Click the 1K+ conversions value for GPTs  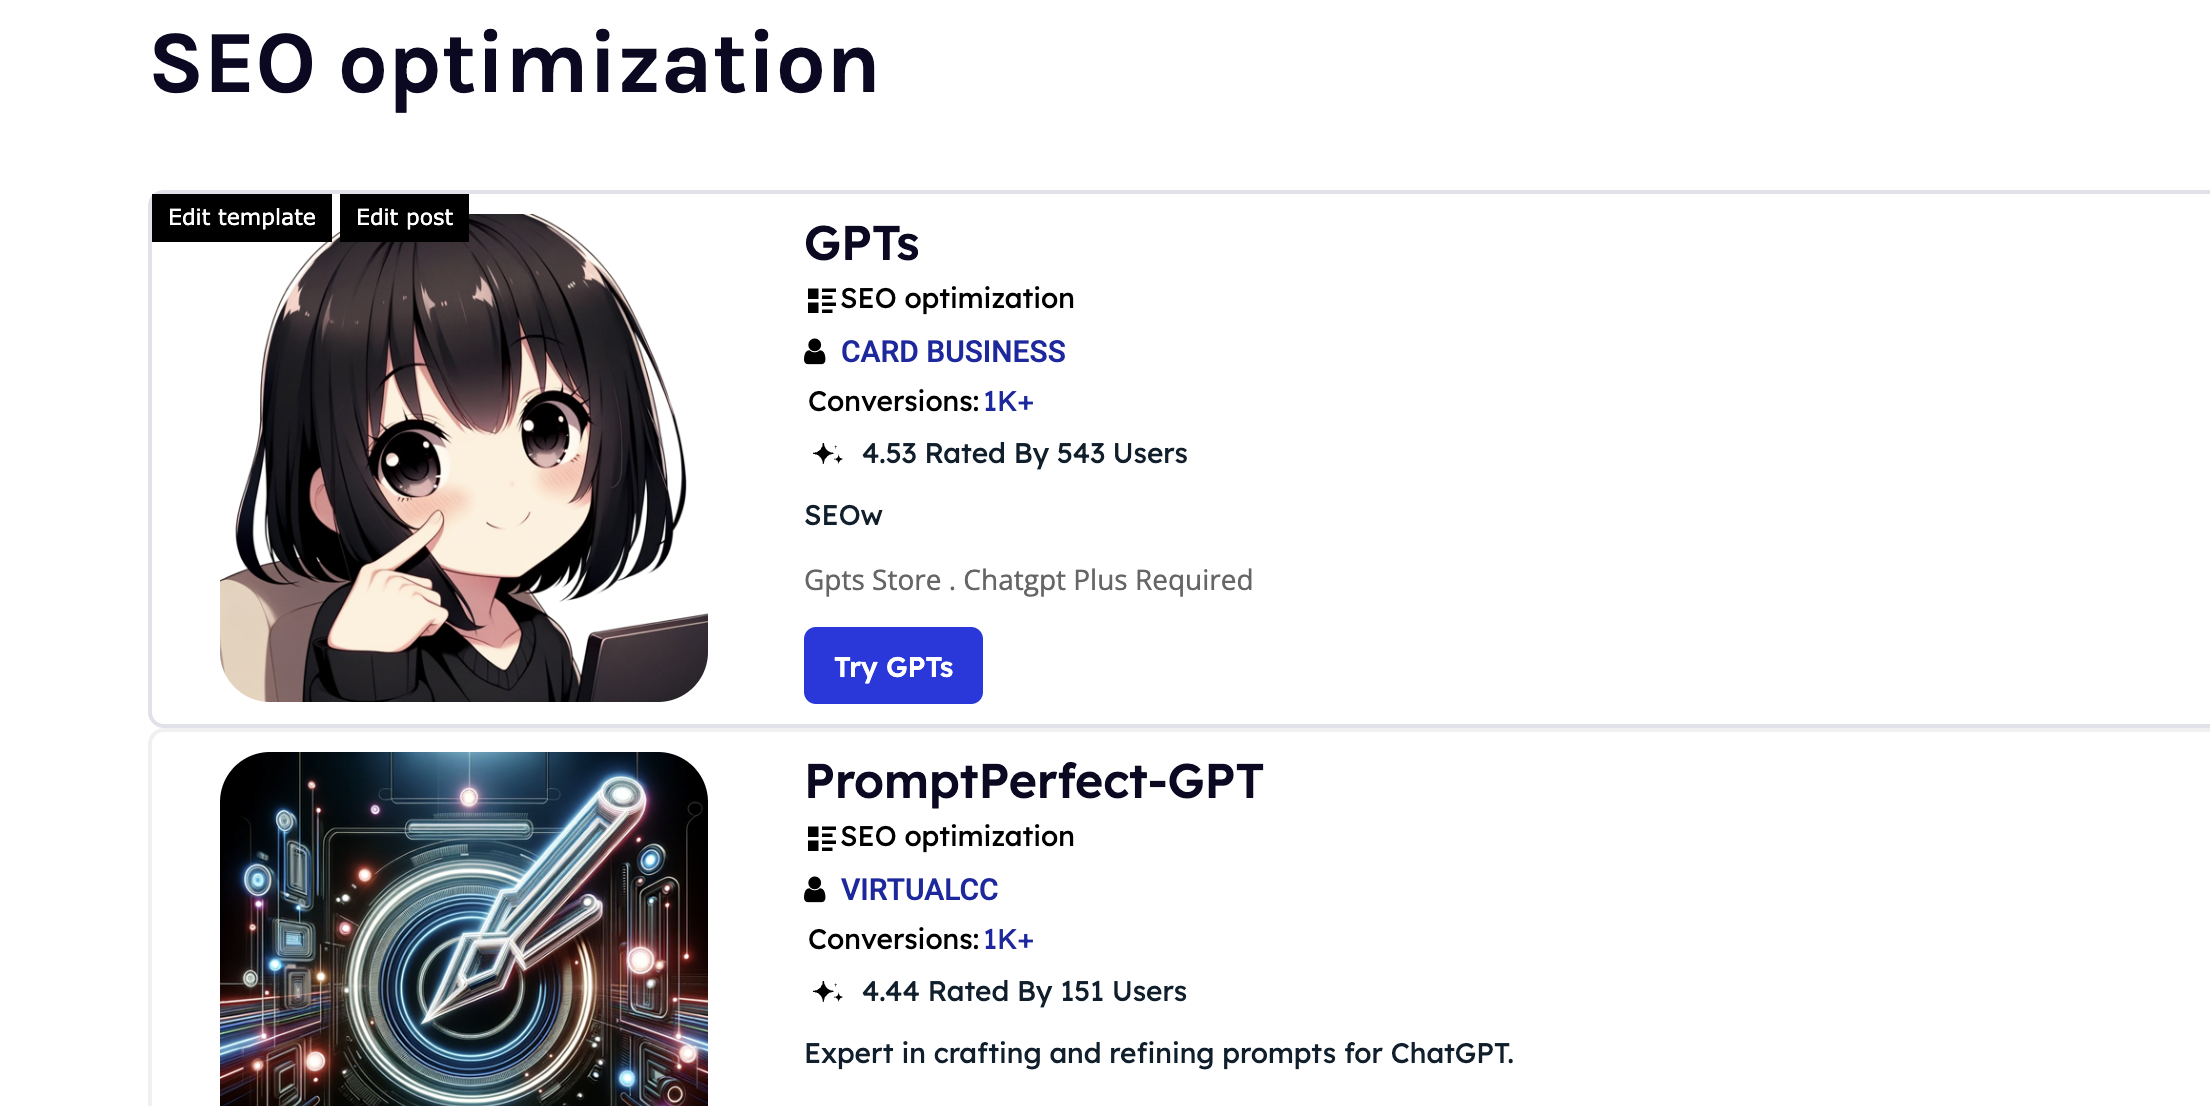(x=1008, y=402)
